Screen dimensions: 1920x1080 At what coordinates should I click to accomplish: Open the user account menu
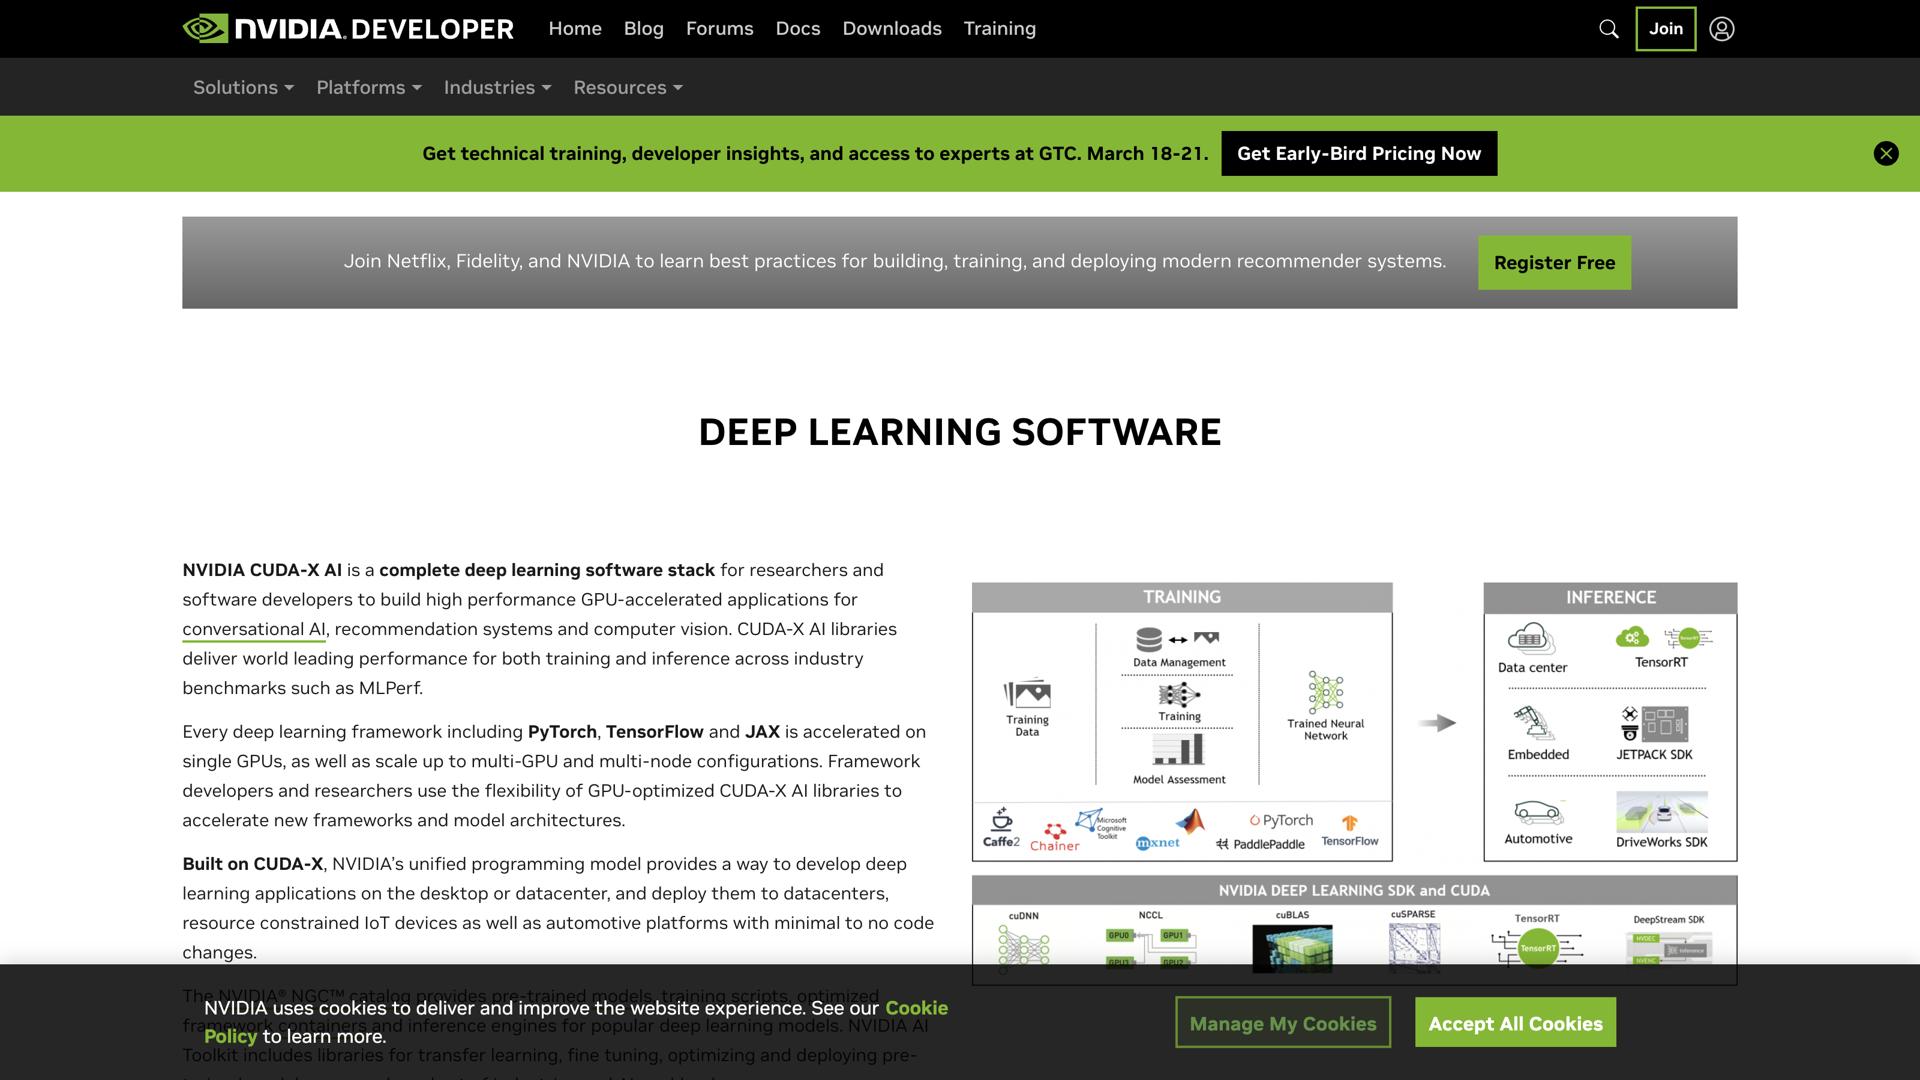coord(1721,29)
